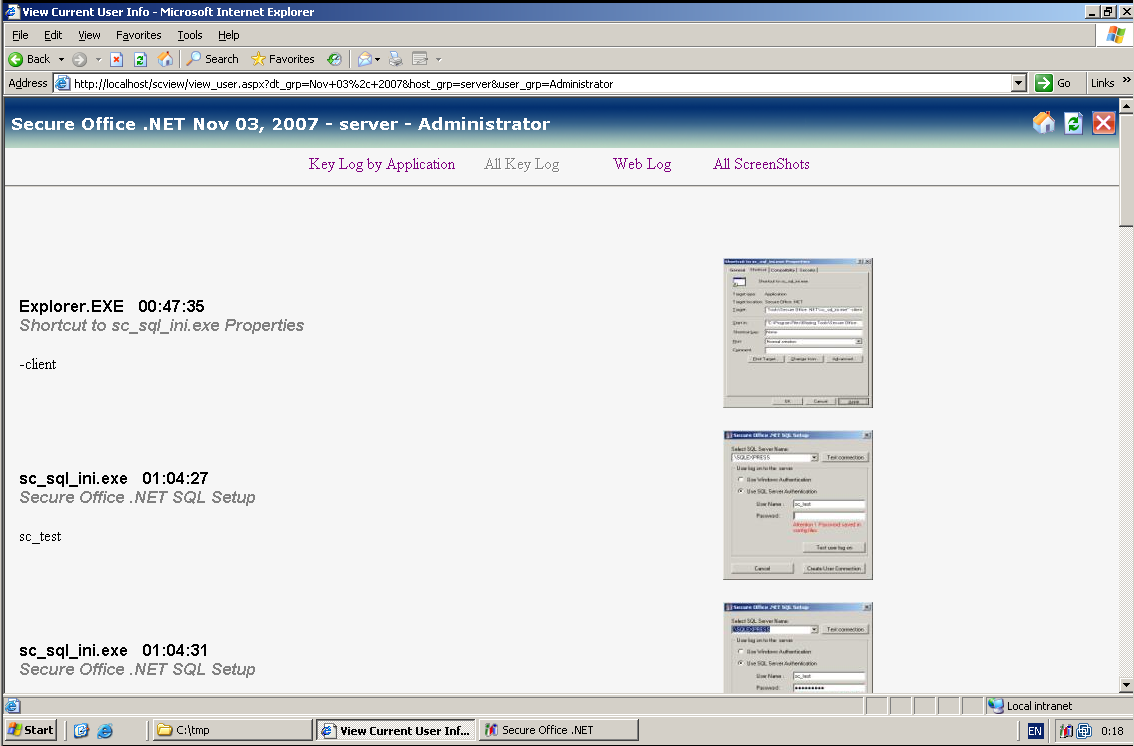This screenshot has height=746, width=1134.
Task: Click the Print icon in IE toolbar
Action: pos(395,59)
